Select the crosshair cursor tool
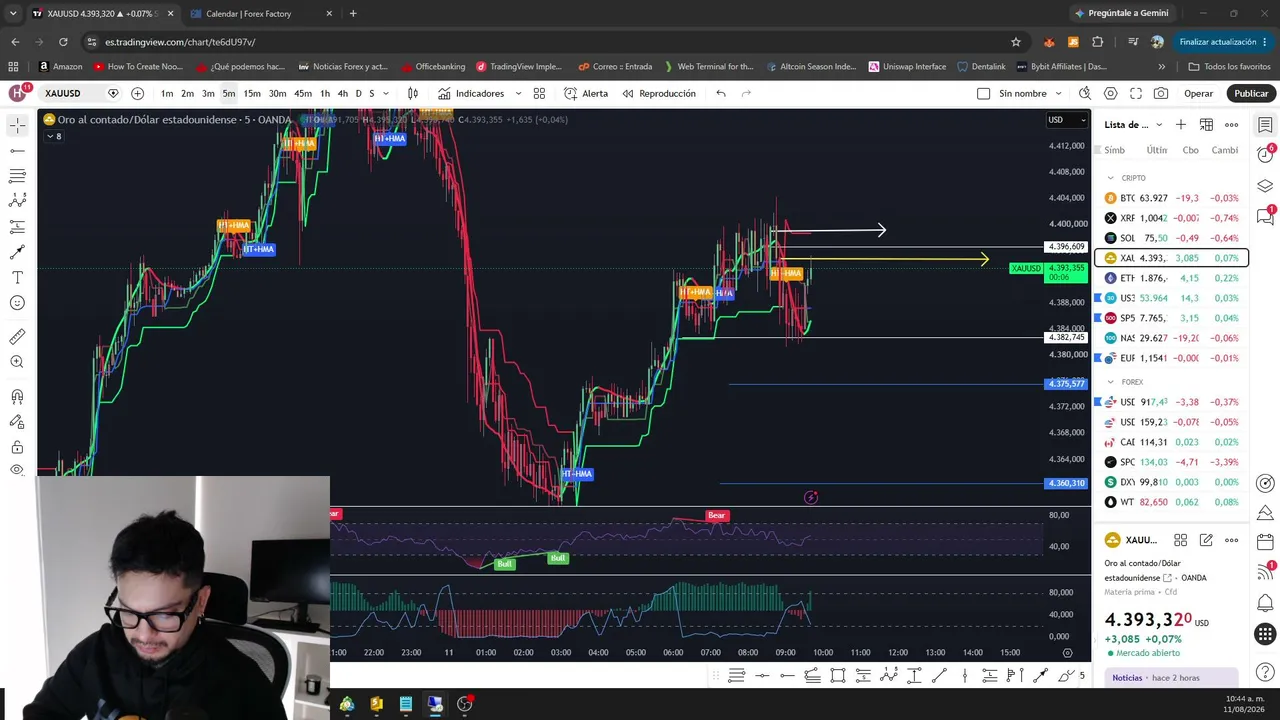Image resolution: width=1280 pixels, height=720 pixels. click(x=17, y=125)
